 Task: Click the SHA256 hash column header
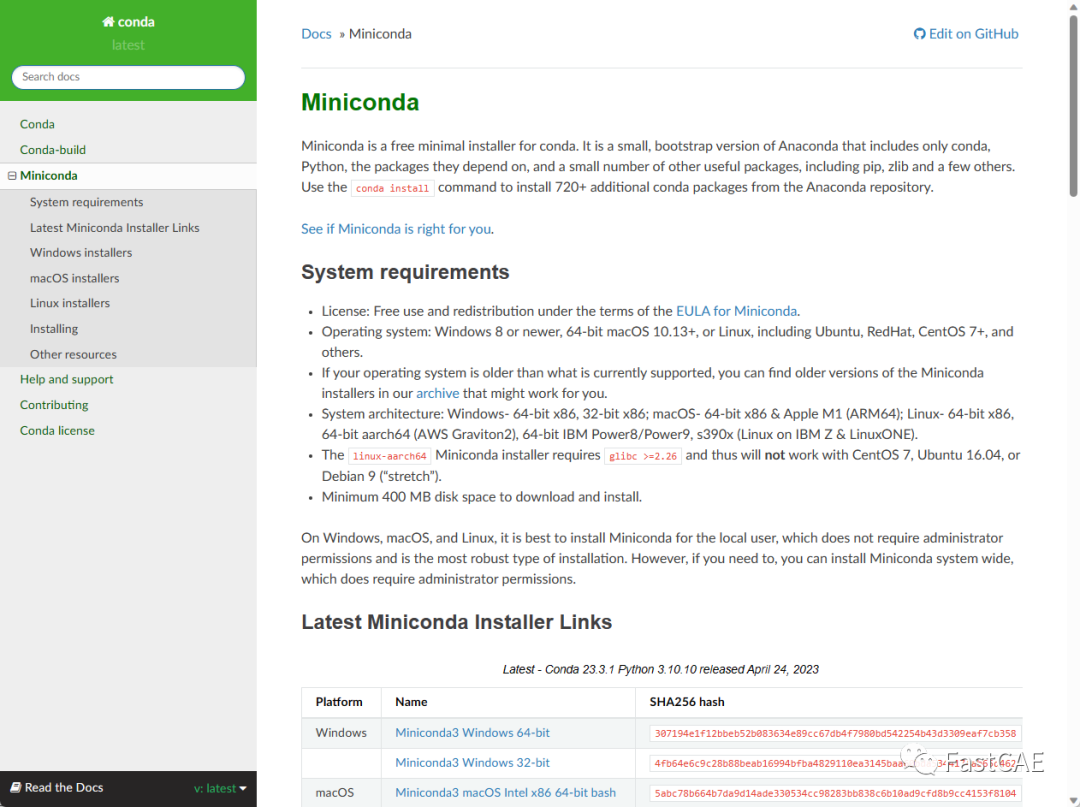pos(687,702)
